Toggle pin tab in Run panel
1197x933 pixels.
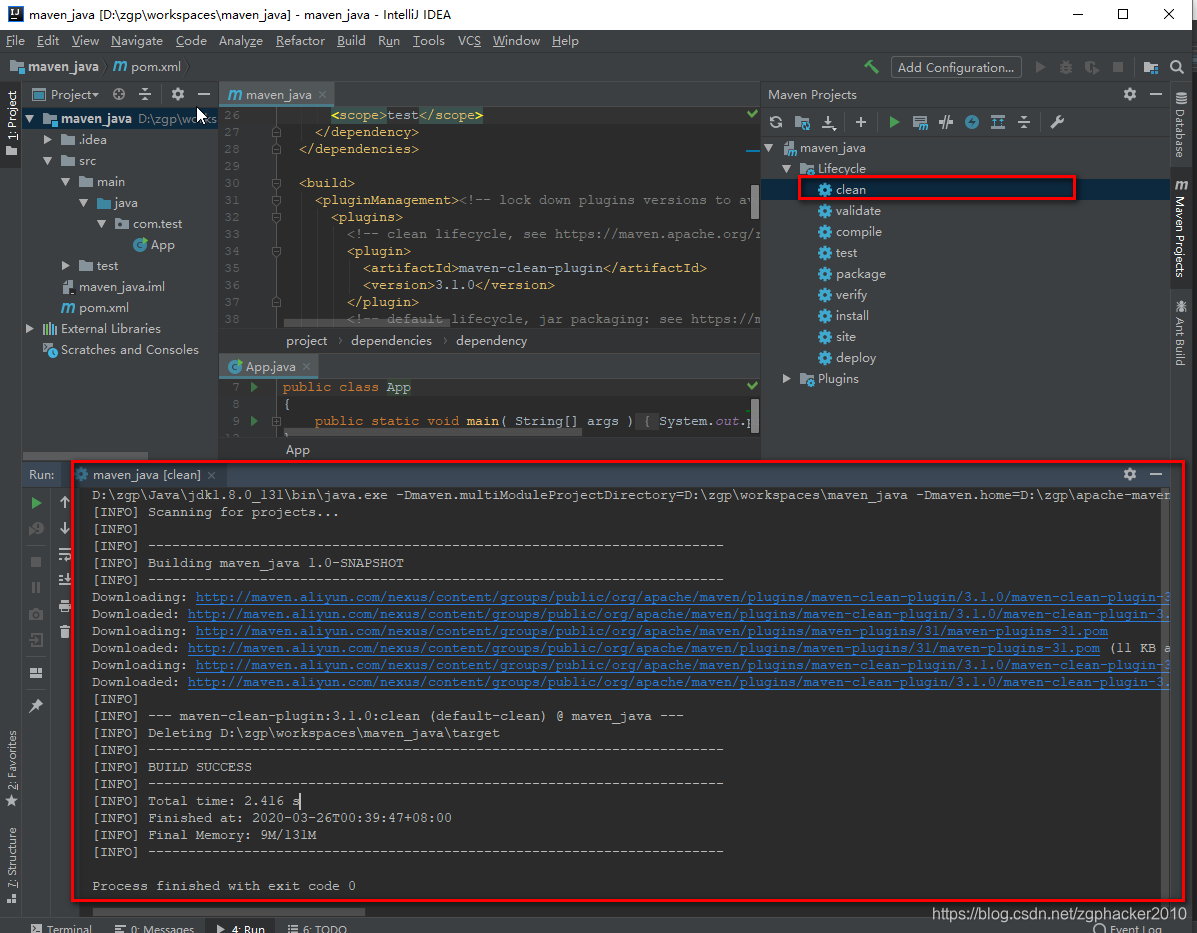coord(36,706)
